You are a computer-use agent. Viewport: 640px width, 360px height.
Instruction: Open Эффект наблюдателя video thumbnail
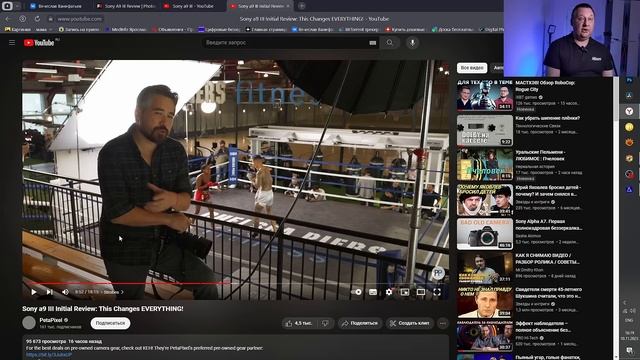(484, 336)
